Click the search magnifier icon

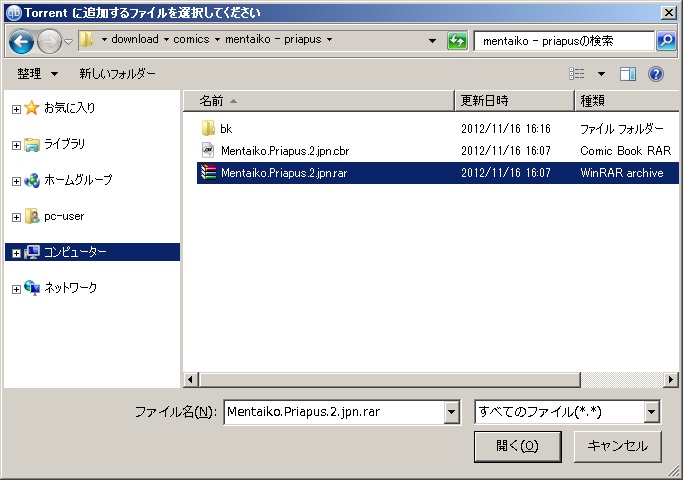pos(666,41)
